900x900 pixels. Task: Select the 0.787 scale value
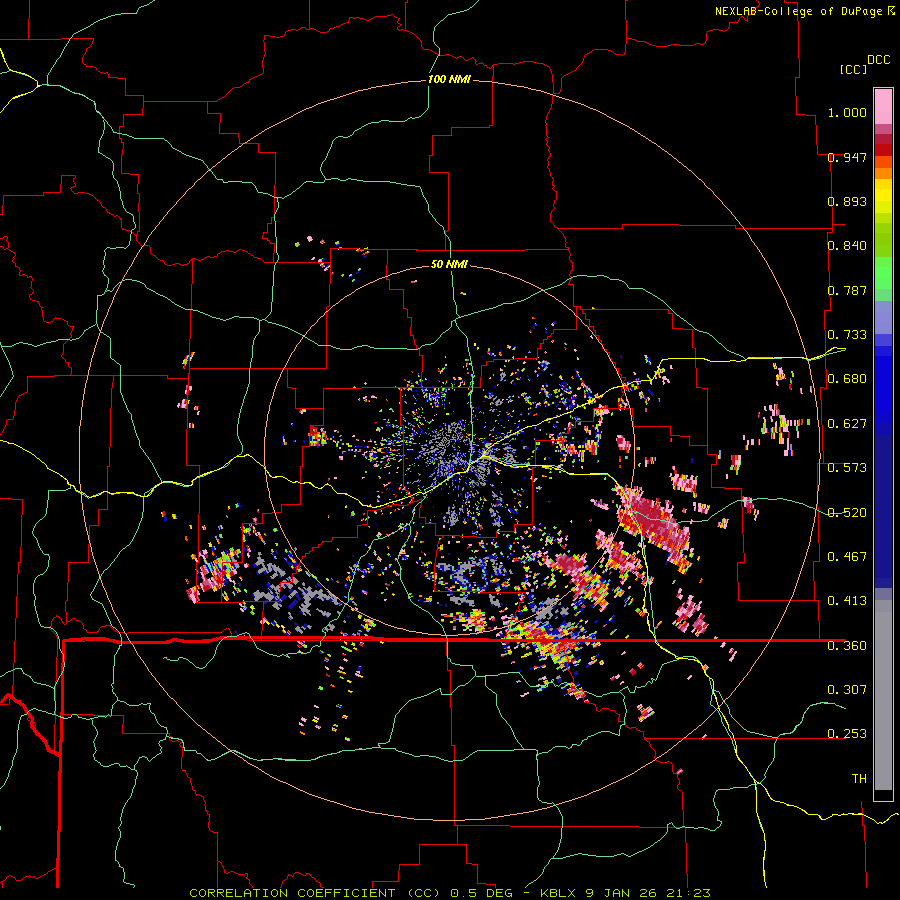[847, 290]
